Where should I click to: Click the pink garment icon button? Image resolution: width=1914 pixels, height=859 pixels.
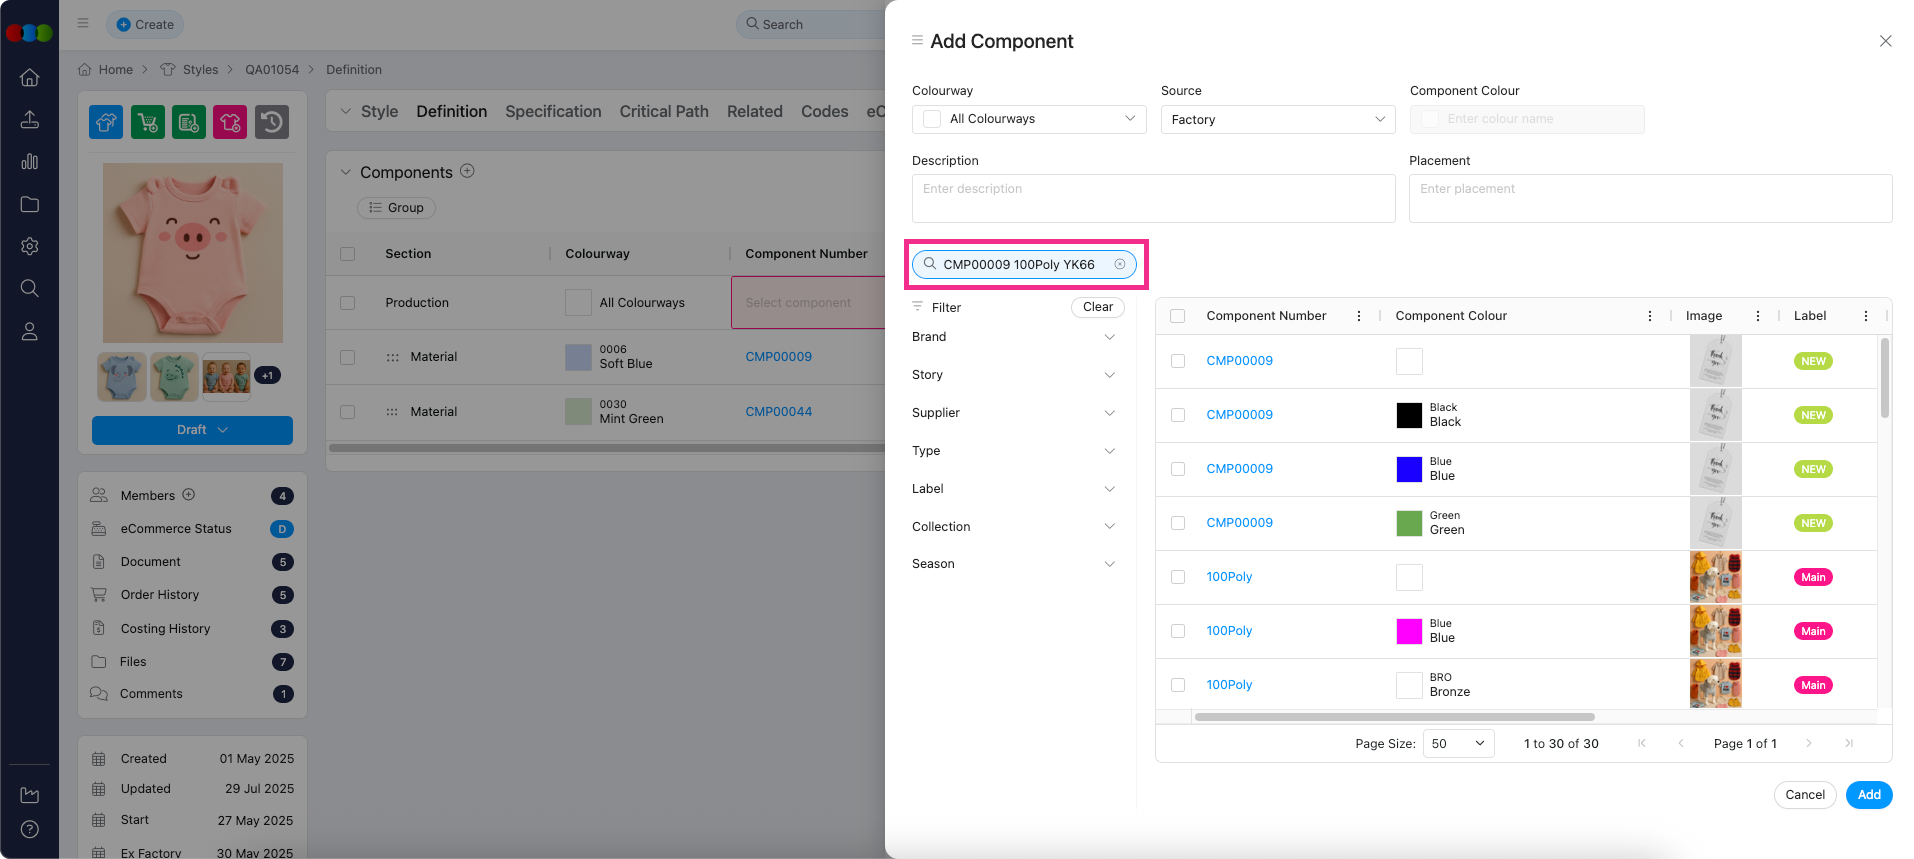[230, 122]
